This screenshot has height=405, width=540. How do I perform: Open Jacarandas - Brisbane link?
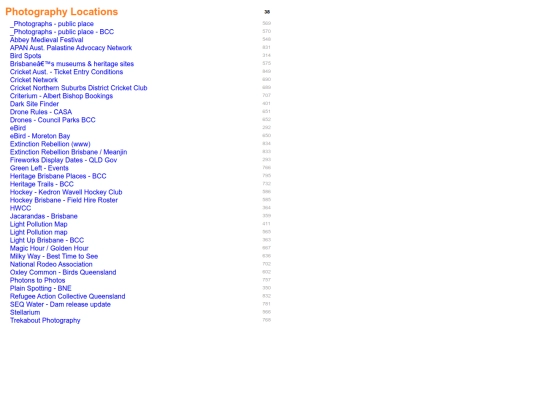point(43,216)
